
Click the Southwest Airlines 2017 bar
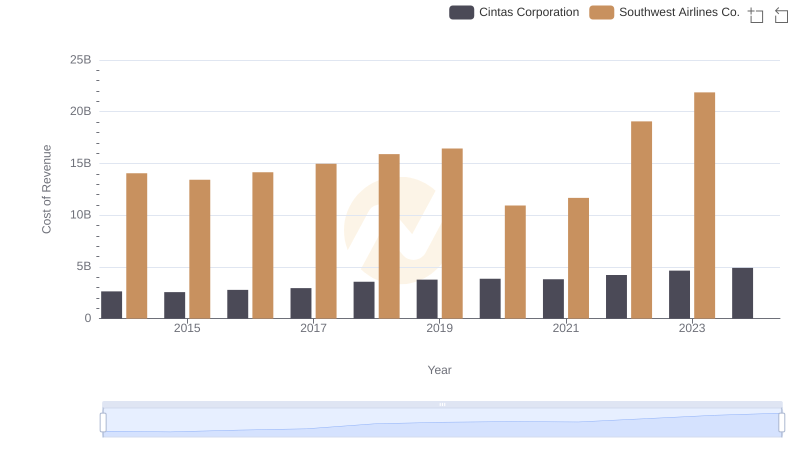click(x=326, y=241)
